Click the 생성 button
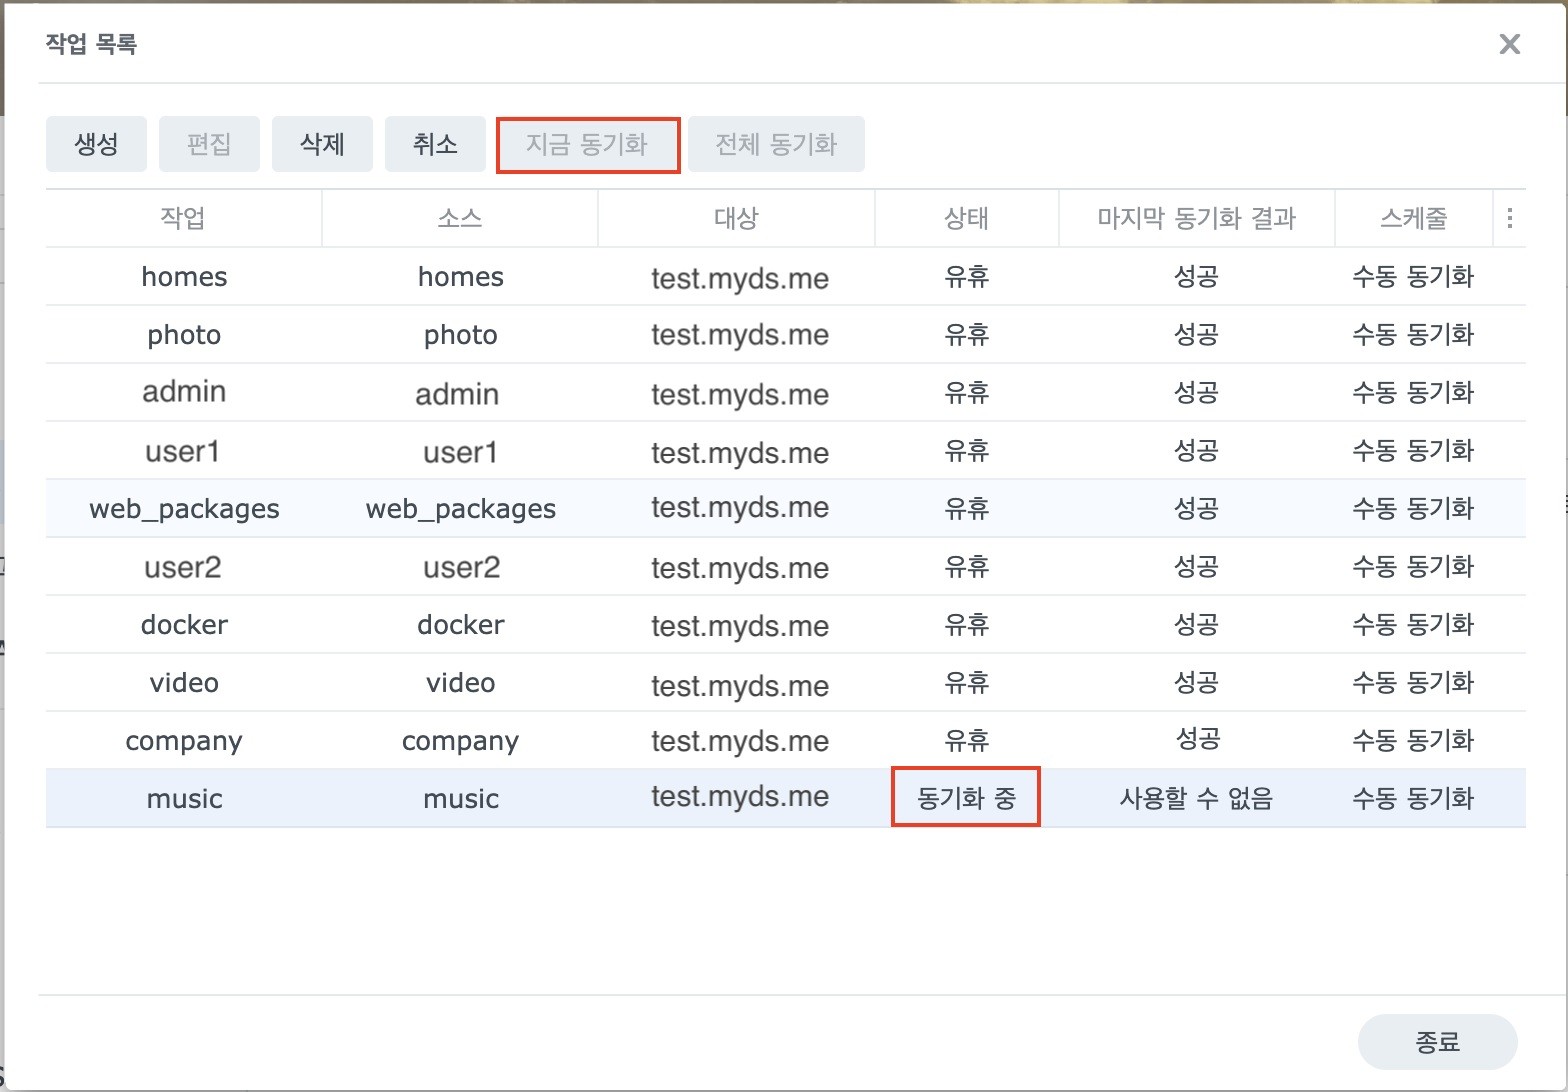The height and width of the screenshot is (1092, 1568). pos(96,144)
